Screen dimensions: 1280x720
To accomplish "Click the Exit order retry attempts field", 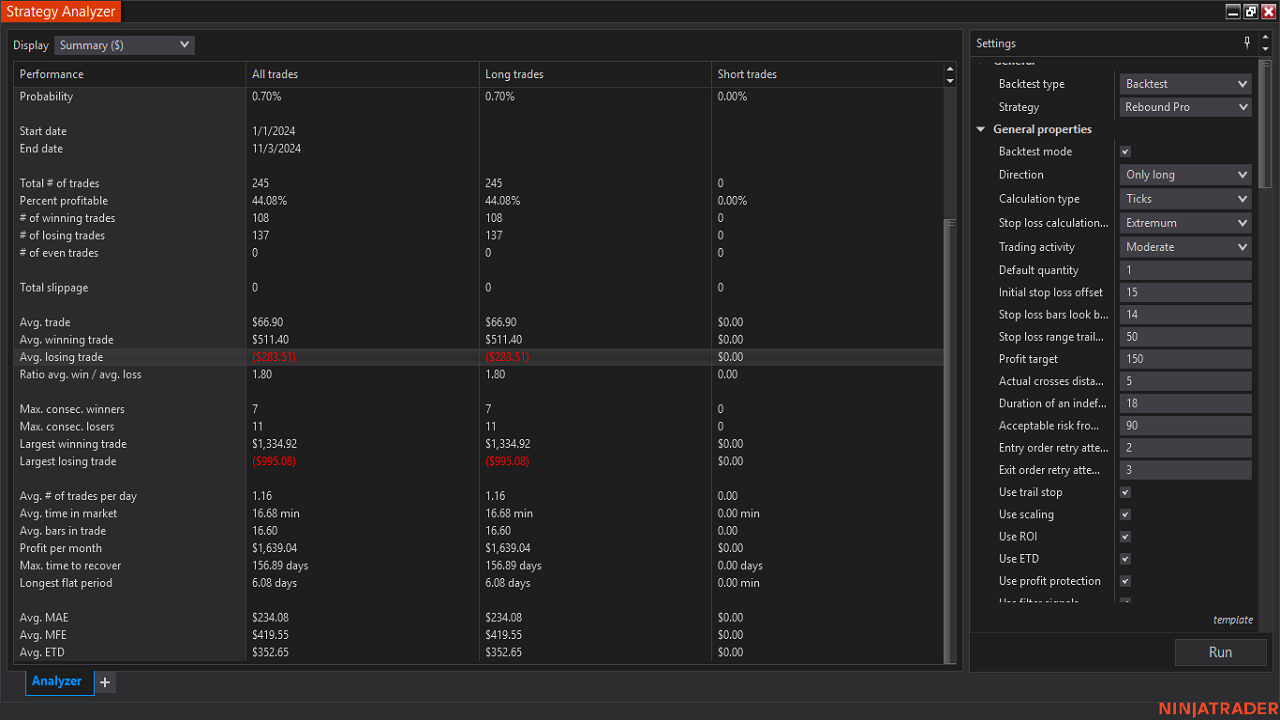I will (1186, 470).
